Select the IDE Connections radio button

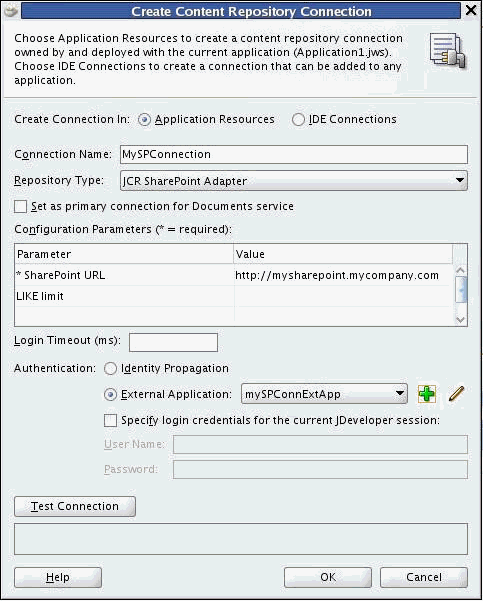pyautogui.click(x=298, y=120)
